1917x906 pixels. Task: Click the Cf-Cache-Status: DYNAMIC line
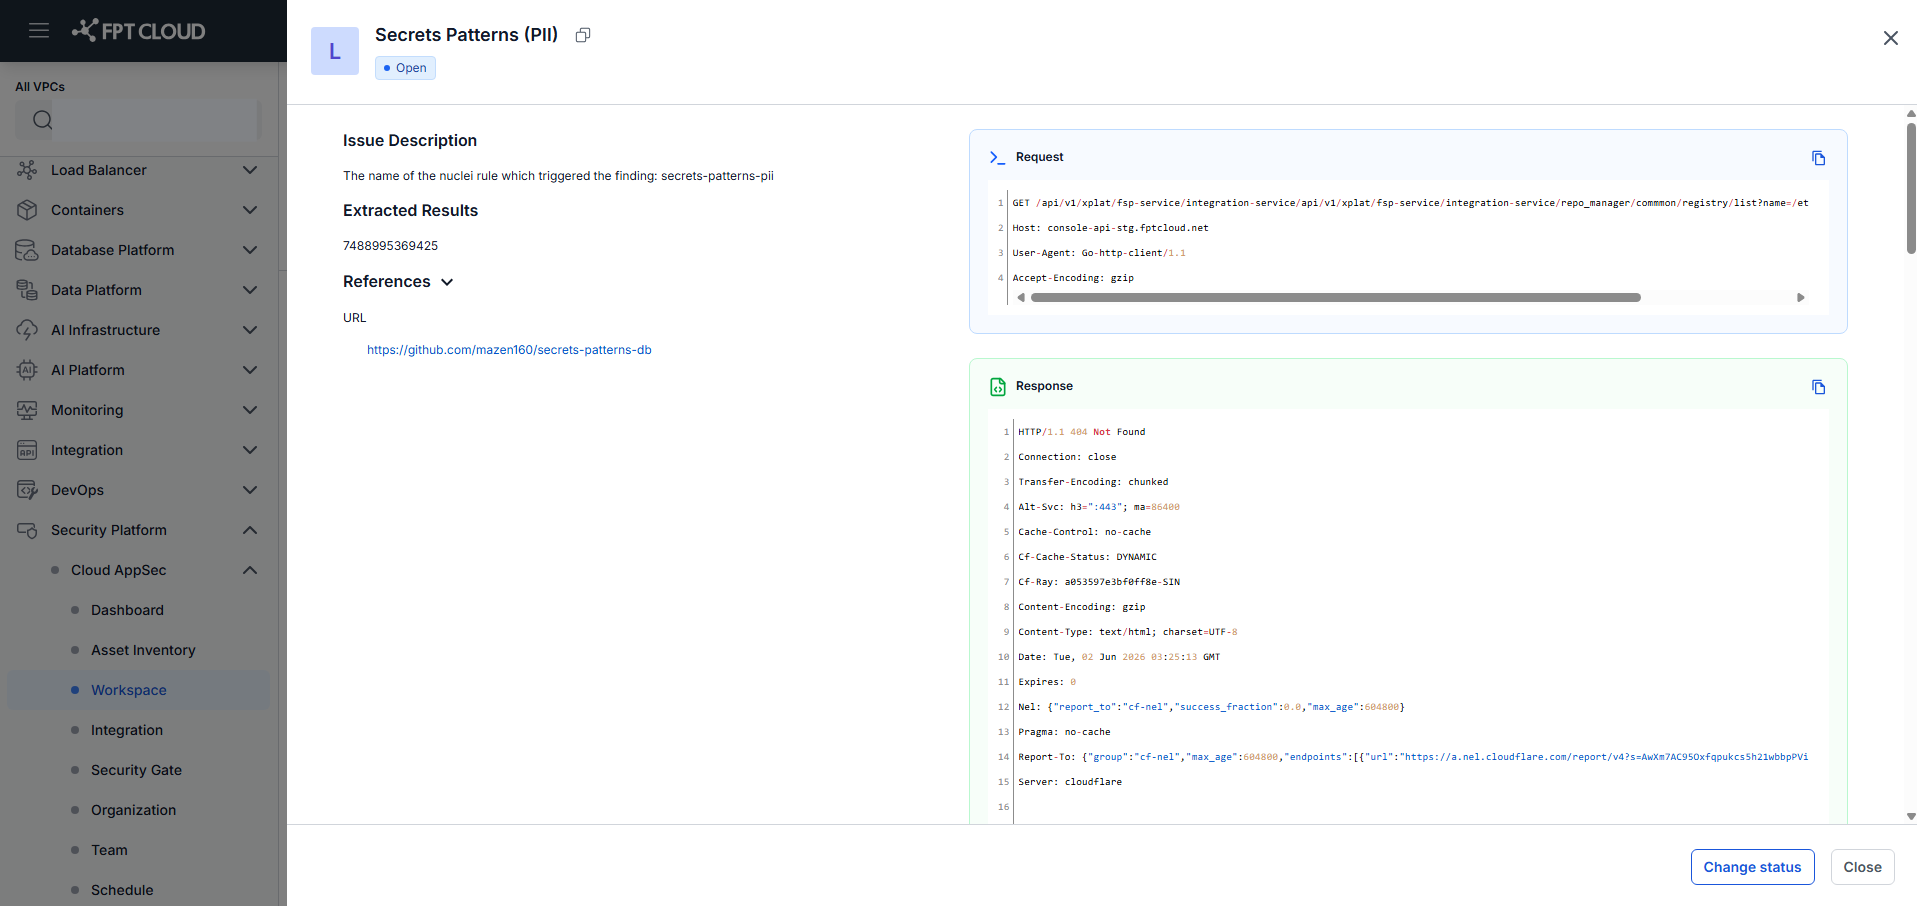tap(1087, 557)
